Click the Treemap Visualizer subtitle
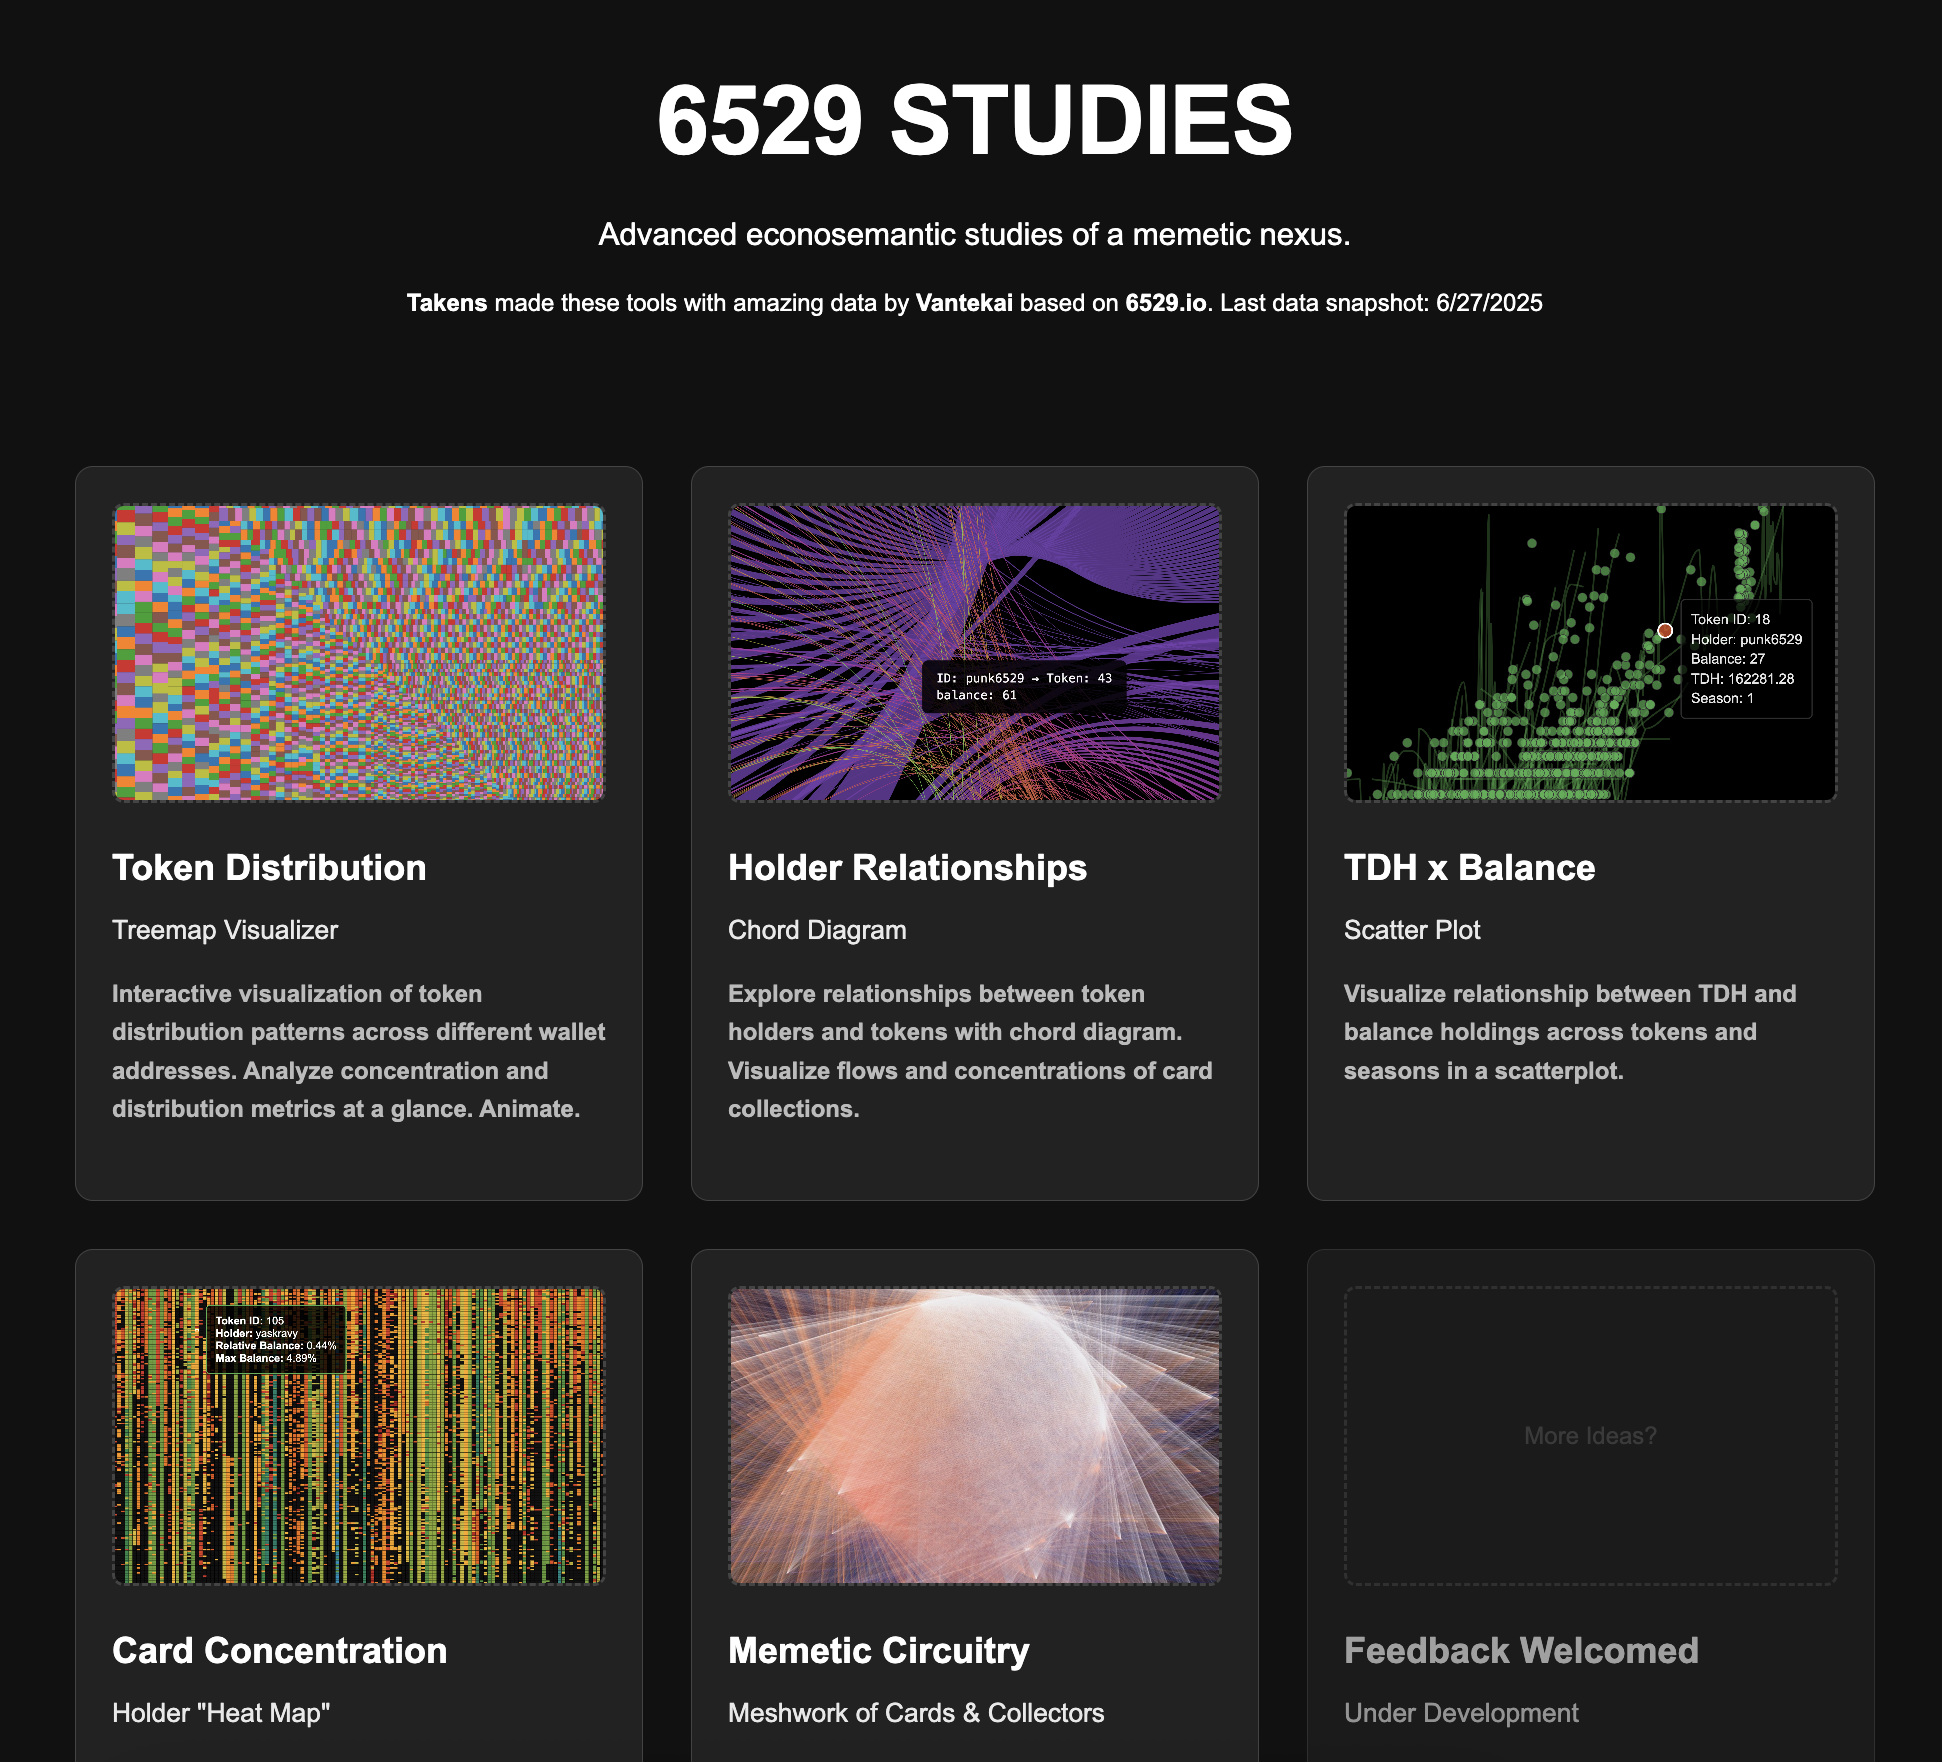Viewport: 1942px width, 1762px height. click(225, 930)
